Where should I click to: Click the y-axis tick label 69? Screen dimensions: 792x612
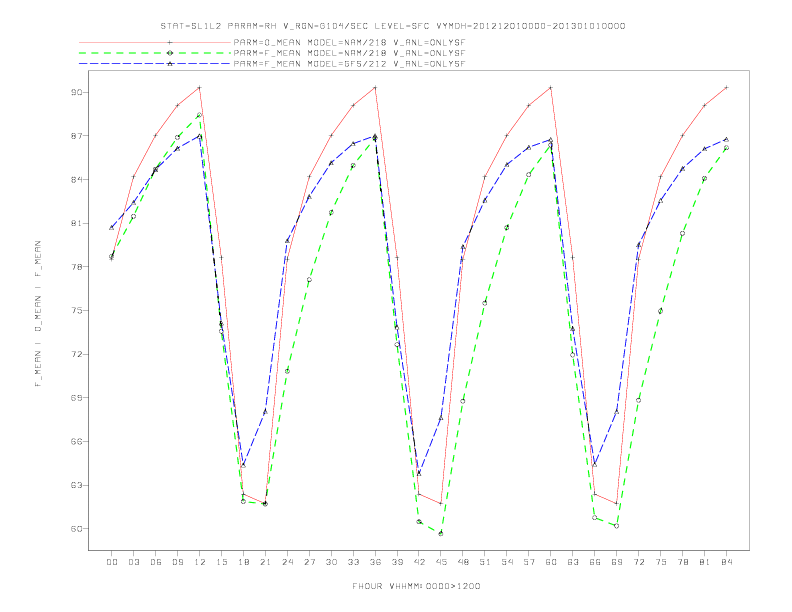[76, 397]
